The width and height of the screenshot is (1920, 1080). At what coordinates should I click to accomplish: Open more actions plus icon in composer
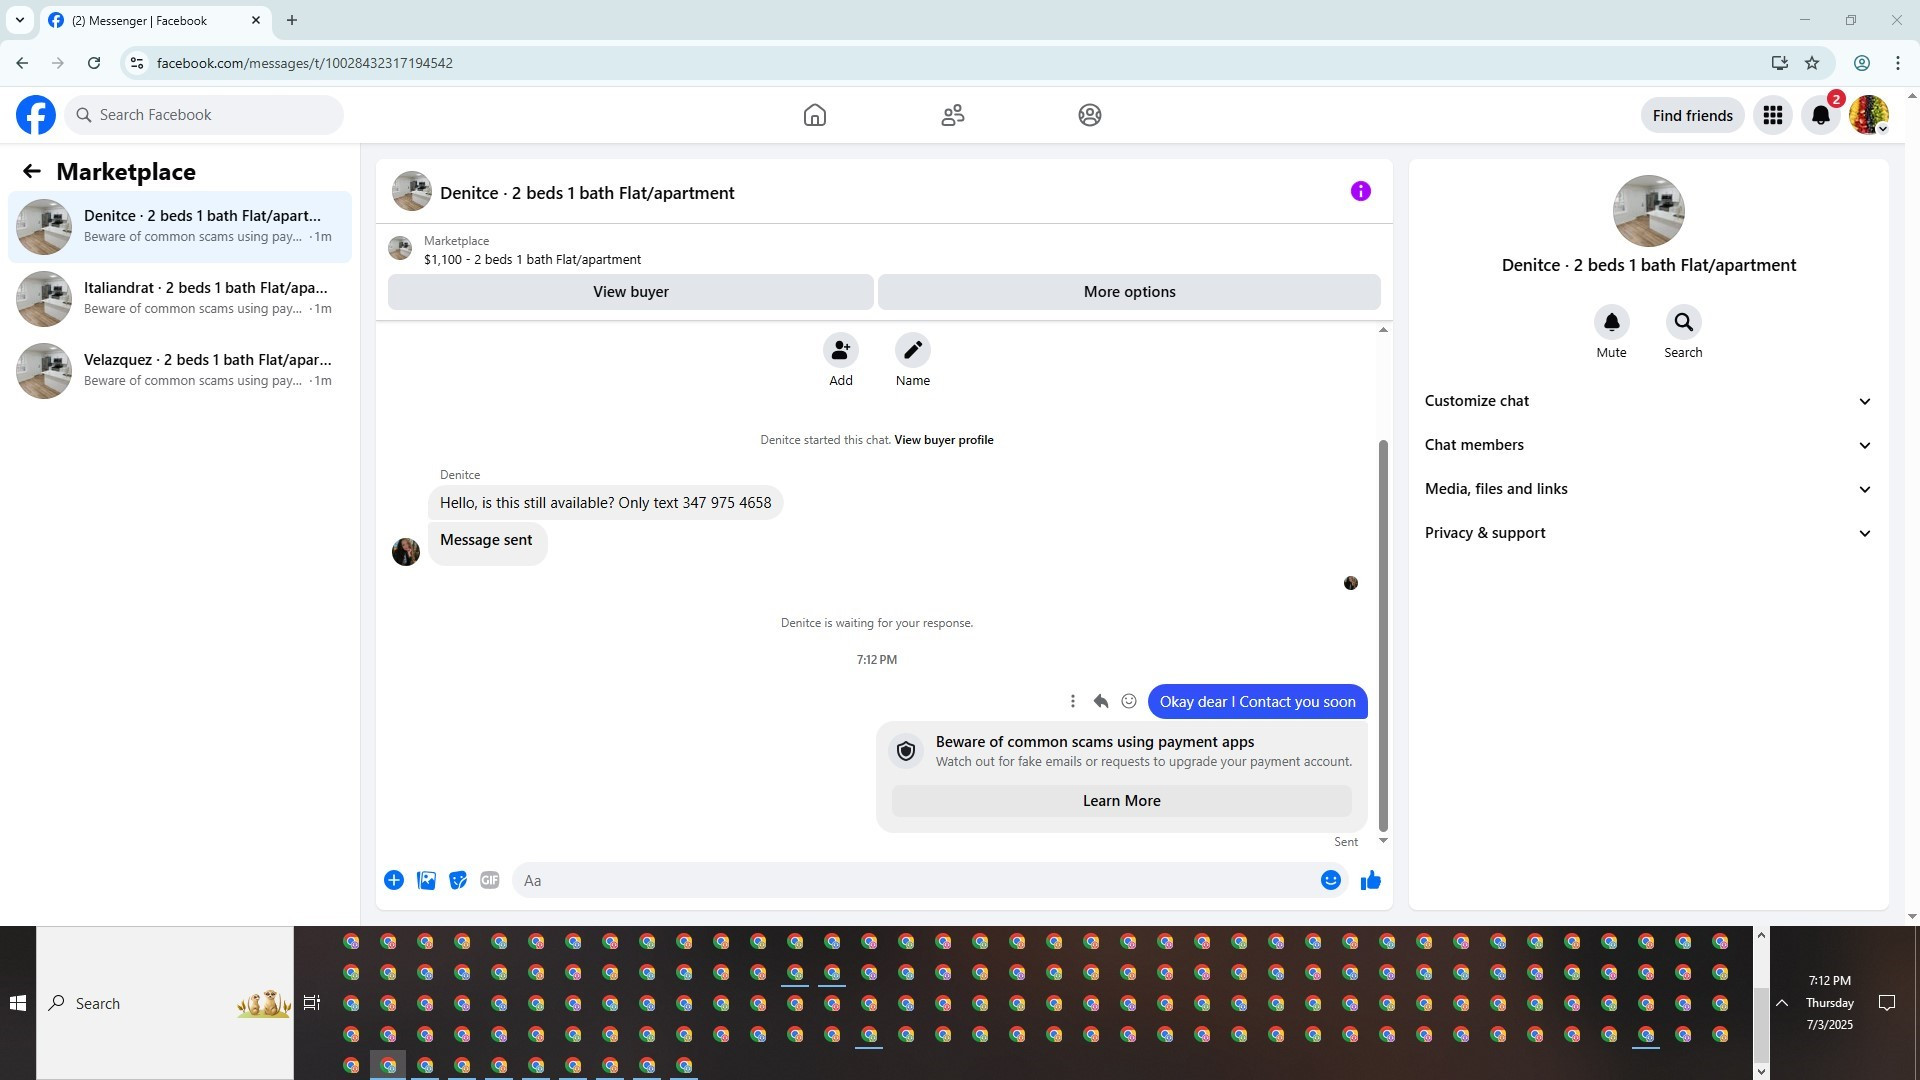tap(394, 880)
